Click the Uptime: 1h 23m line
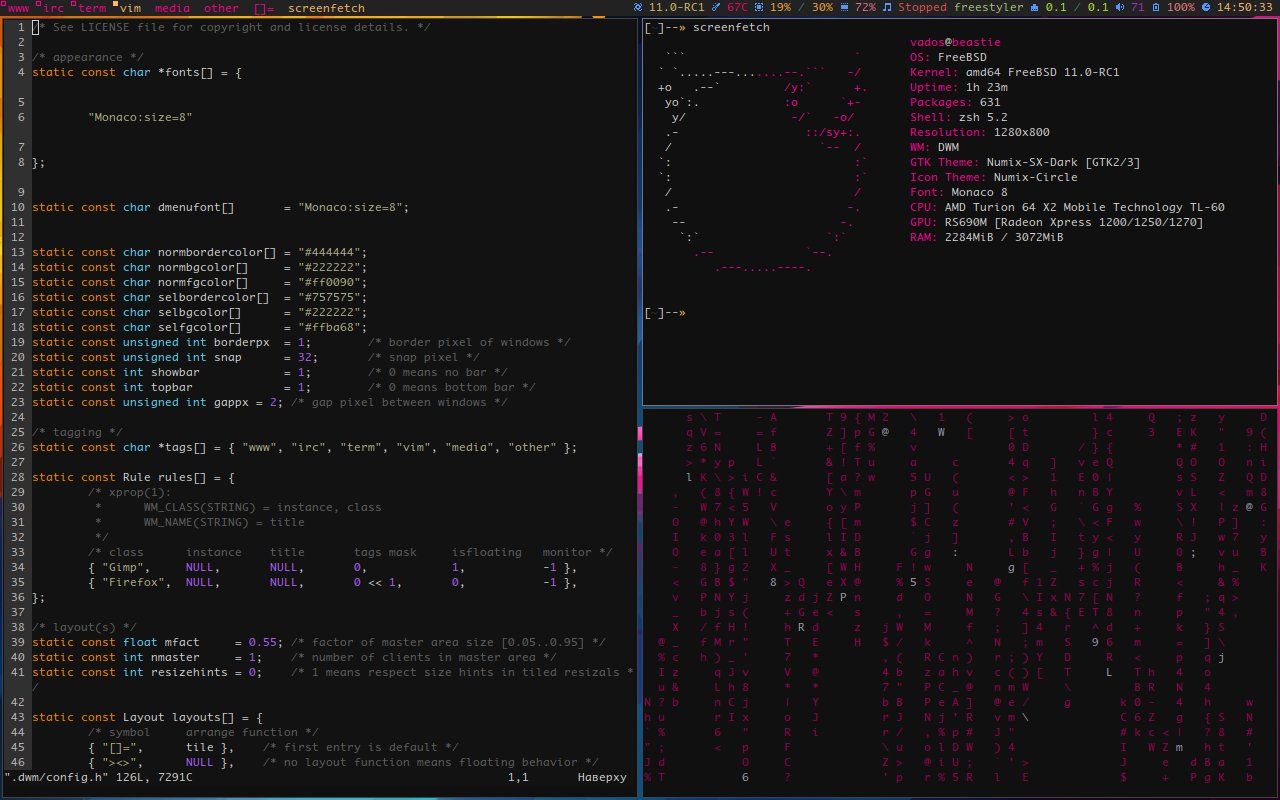 (959, 87)
